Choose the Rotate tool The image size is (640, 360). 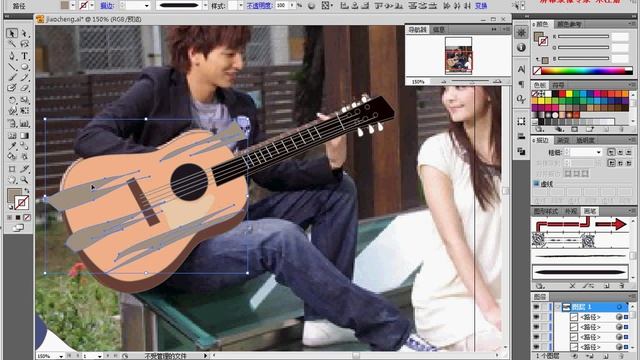coord(12,100)
